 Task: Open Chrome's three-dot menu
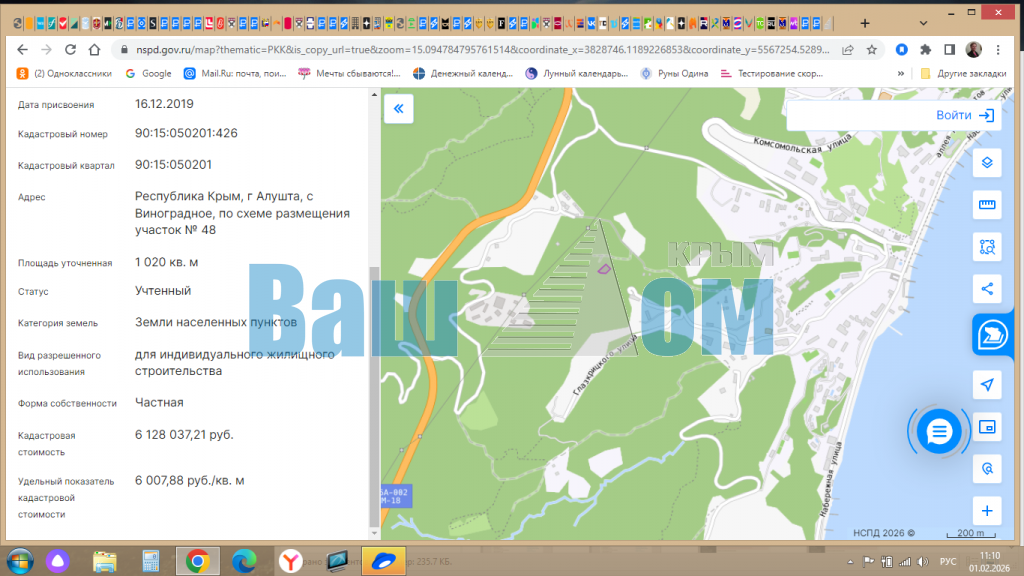pyautogui.click(x=1002, y=49)
